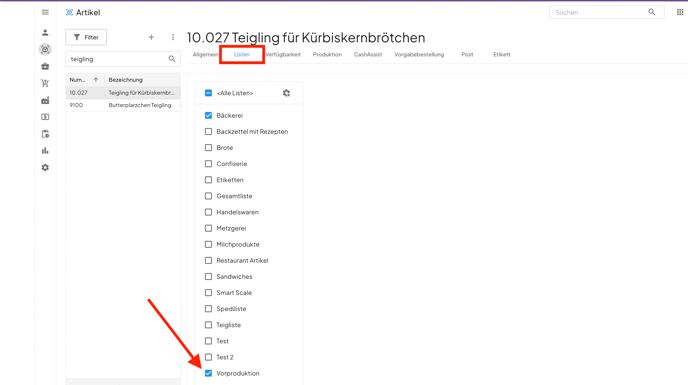Toggle the Alle Listen checkbox

point(208,93)
